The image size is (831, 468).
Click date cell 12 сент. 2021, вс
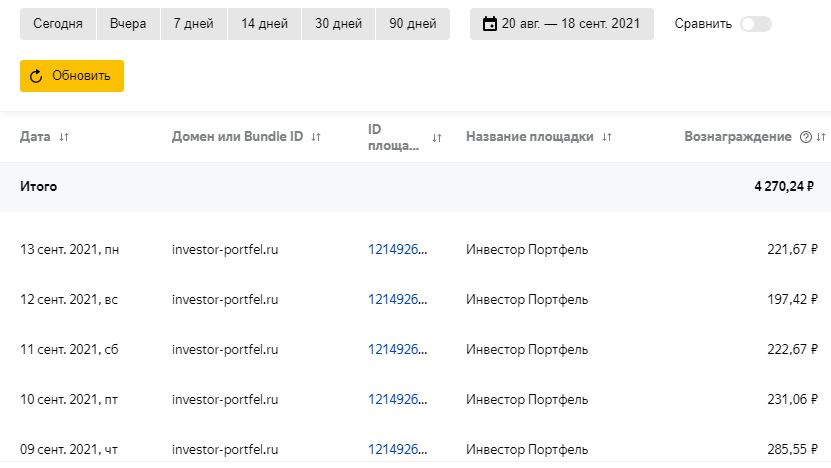[x=69, y=299]
